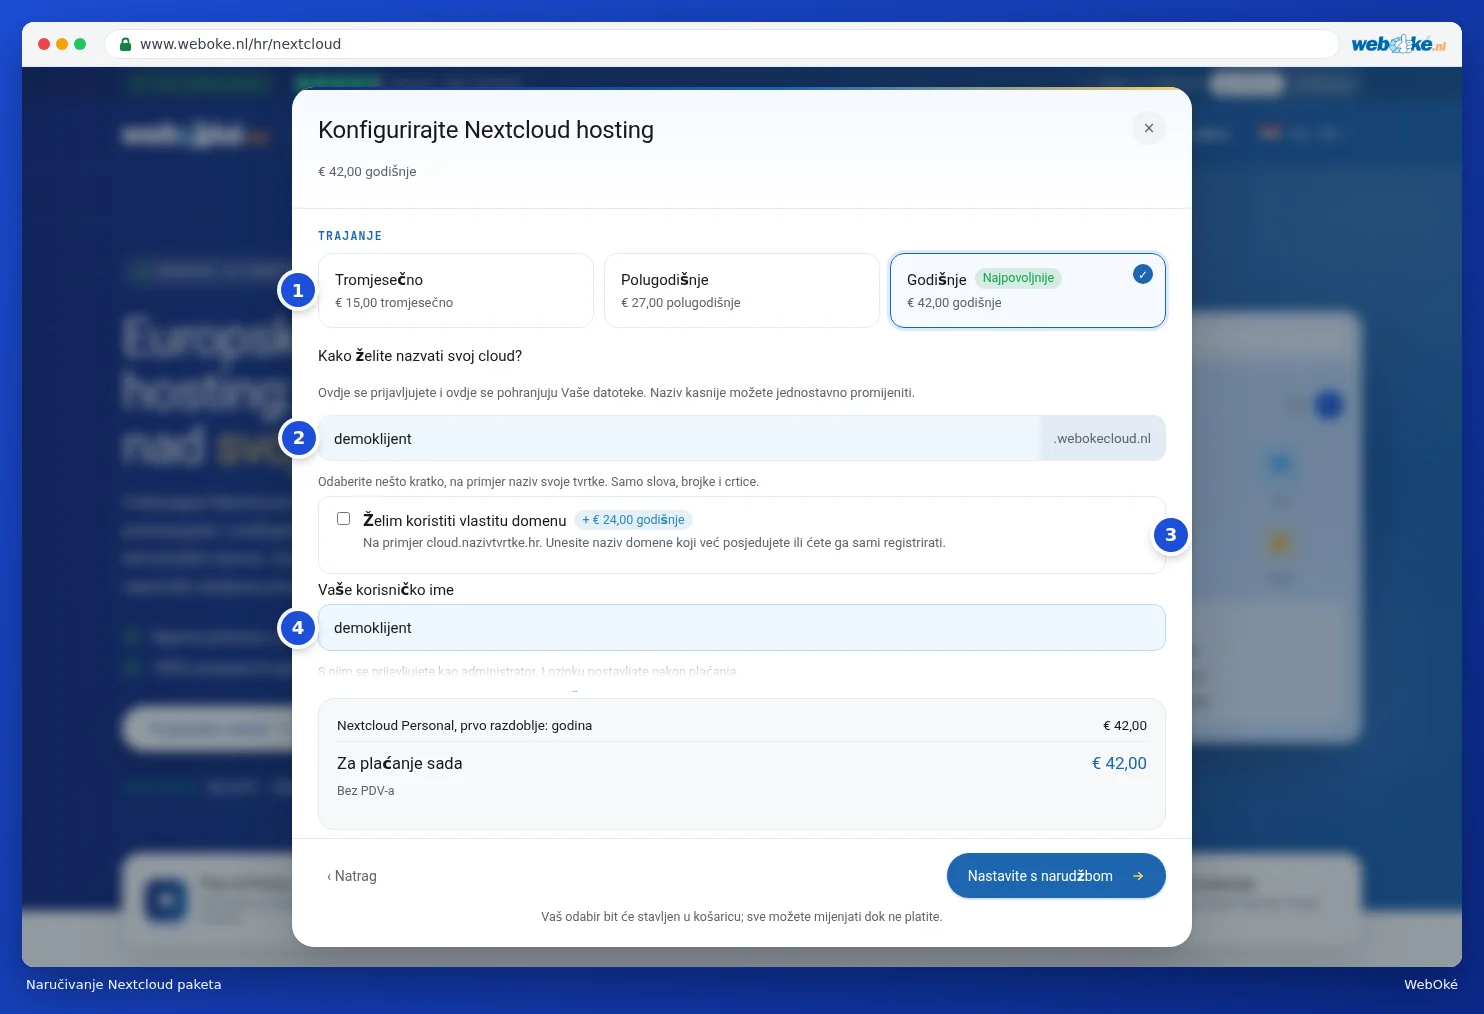Select the Tromjesečno duration option
Screen dimensions: 1484x1014
(456, 290)
